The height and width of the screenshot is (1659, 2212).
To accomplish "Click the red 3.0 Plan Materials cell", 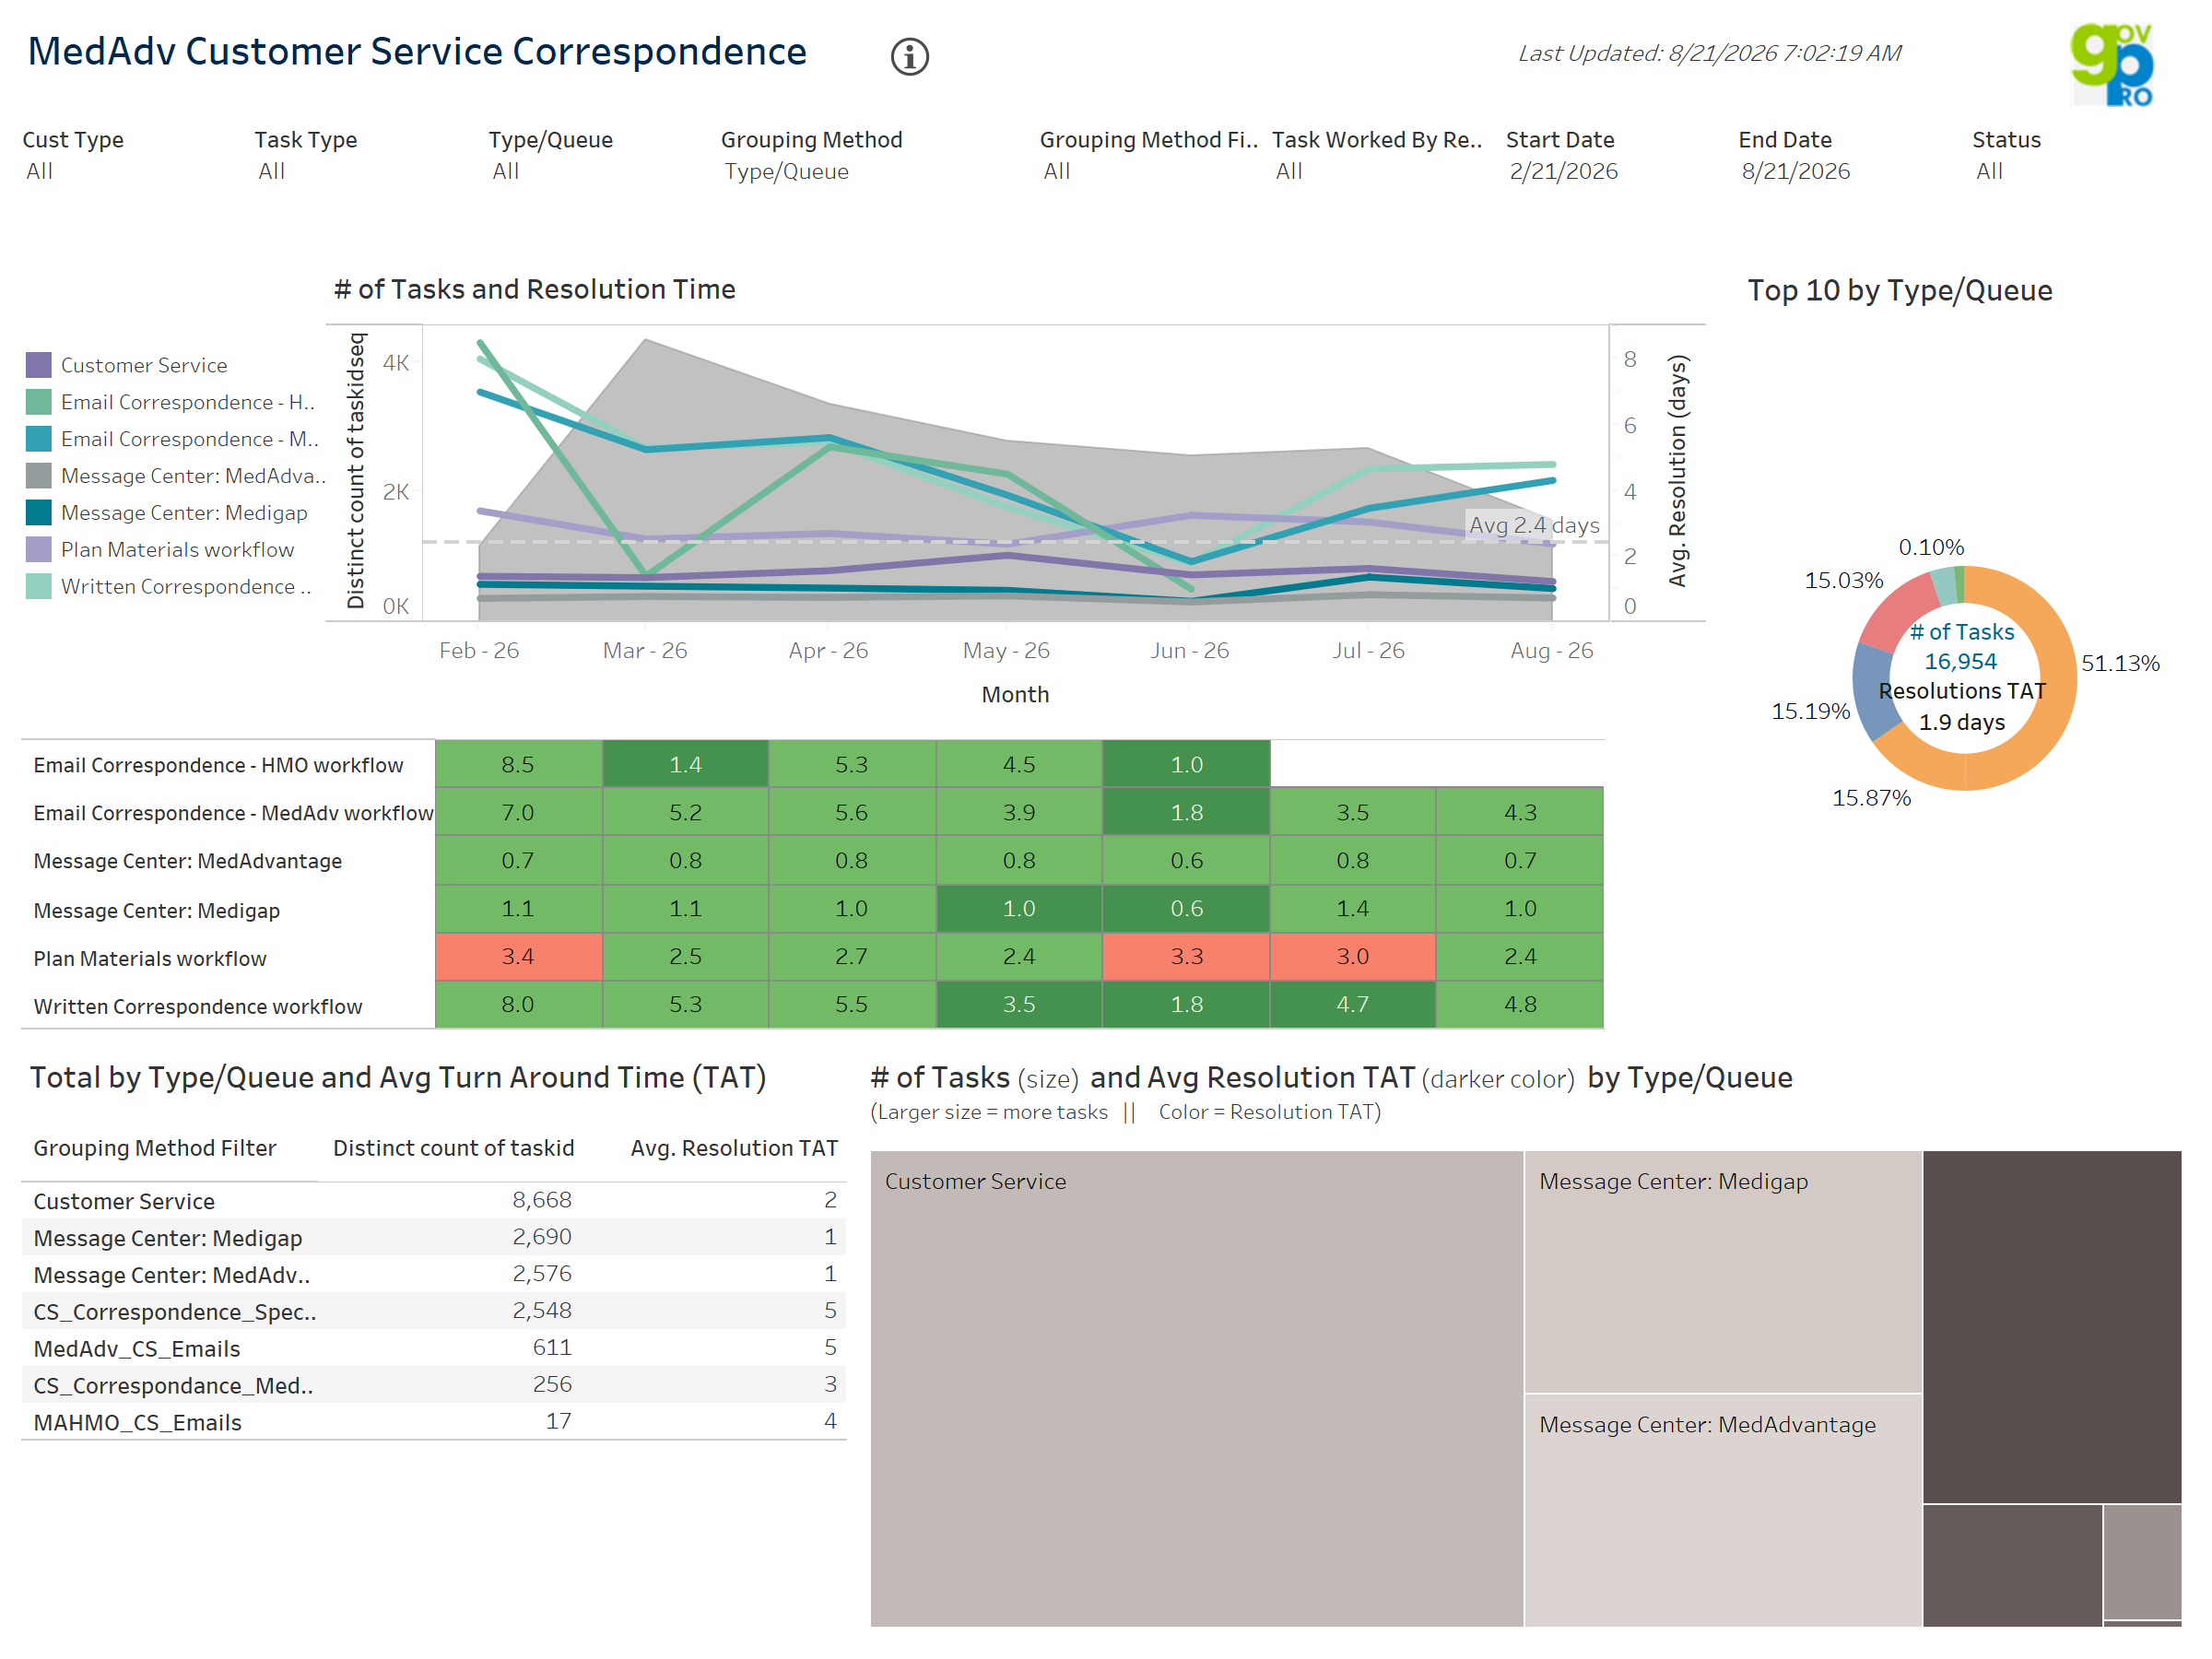I will coord(1352,956).
